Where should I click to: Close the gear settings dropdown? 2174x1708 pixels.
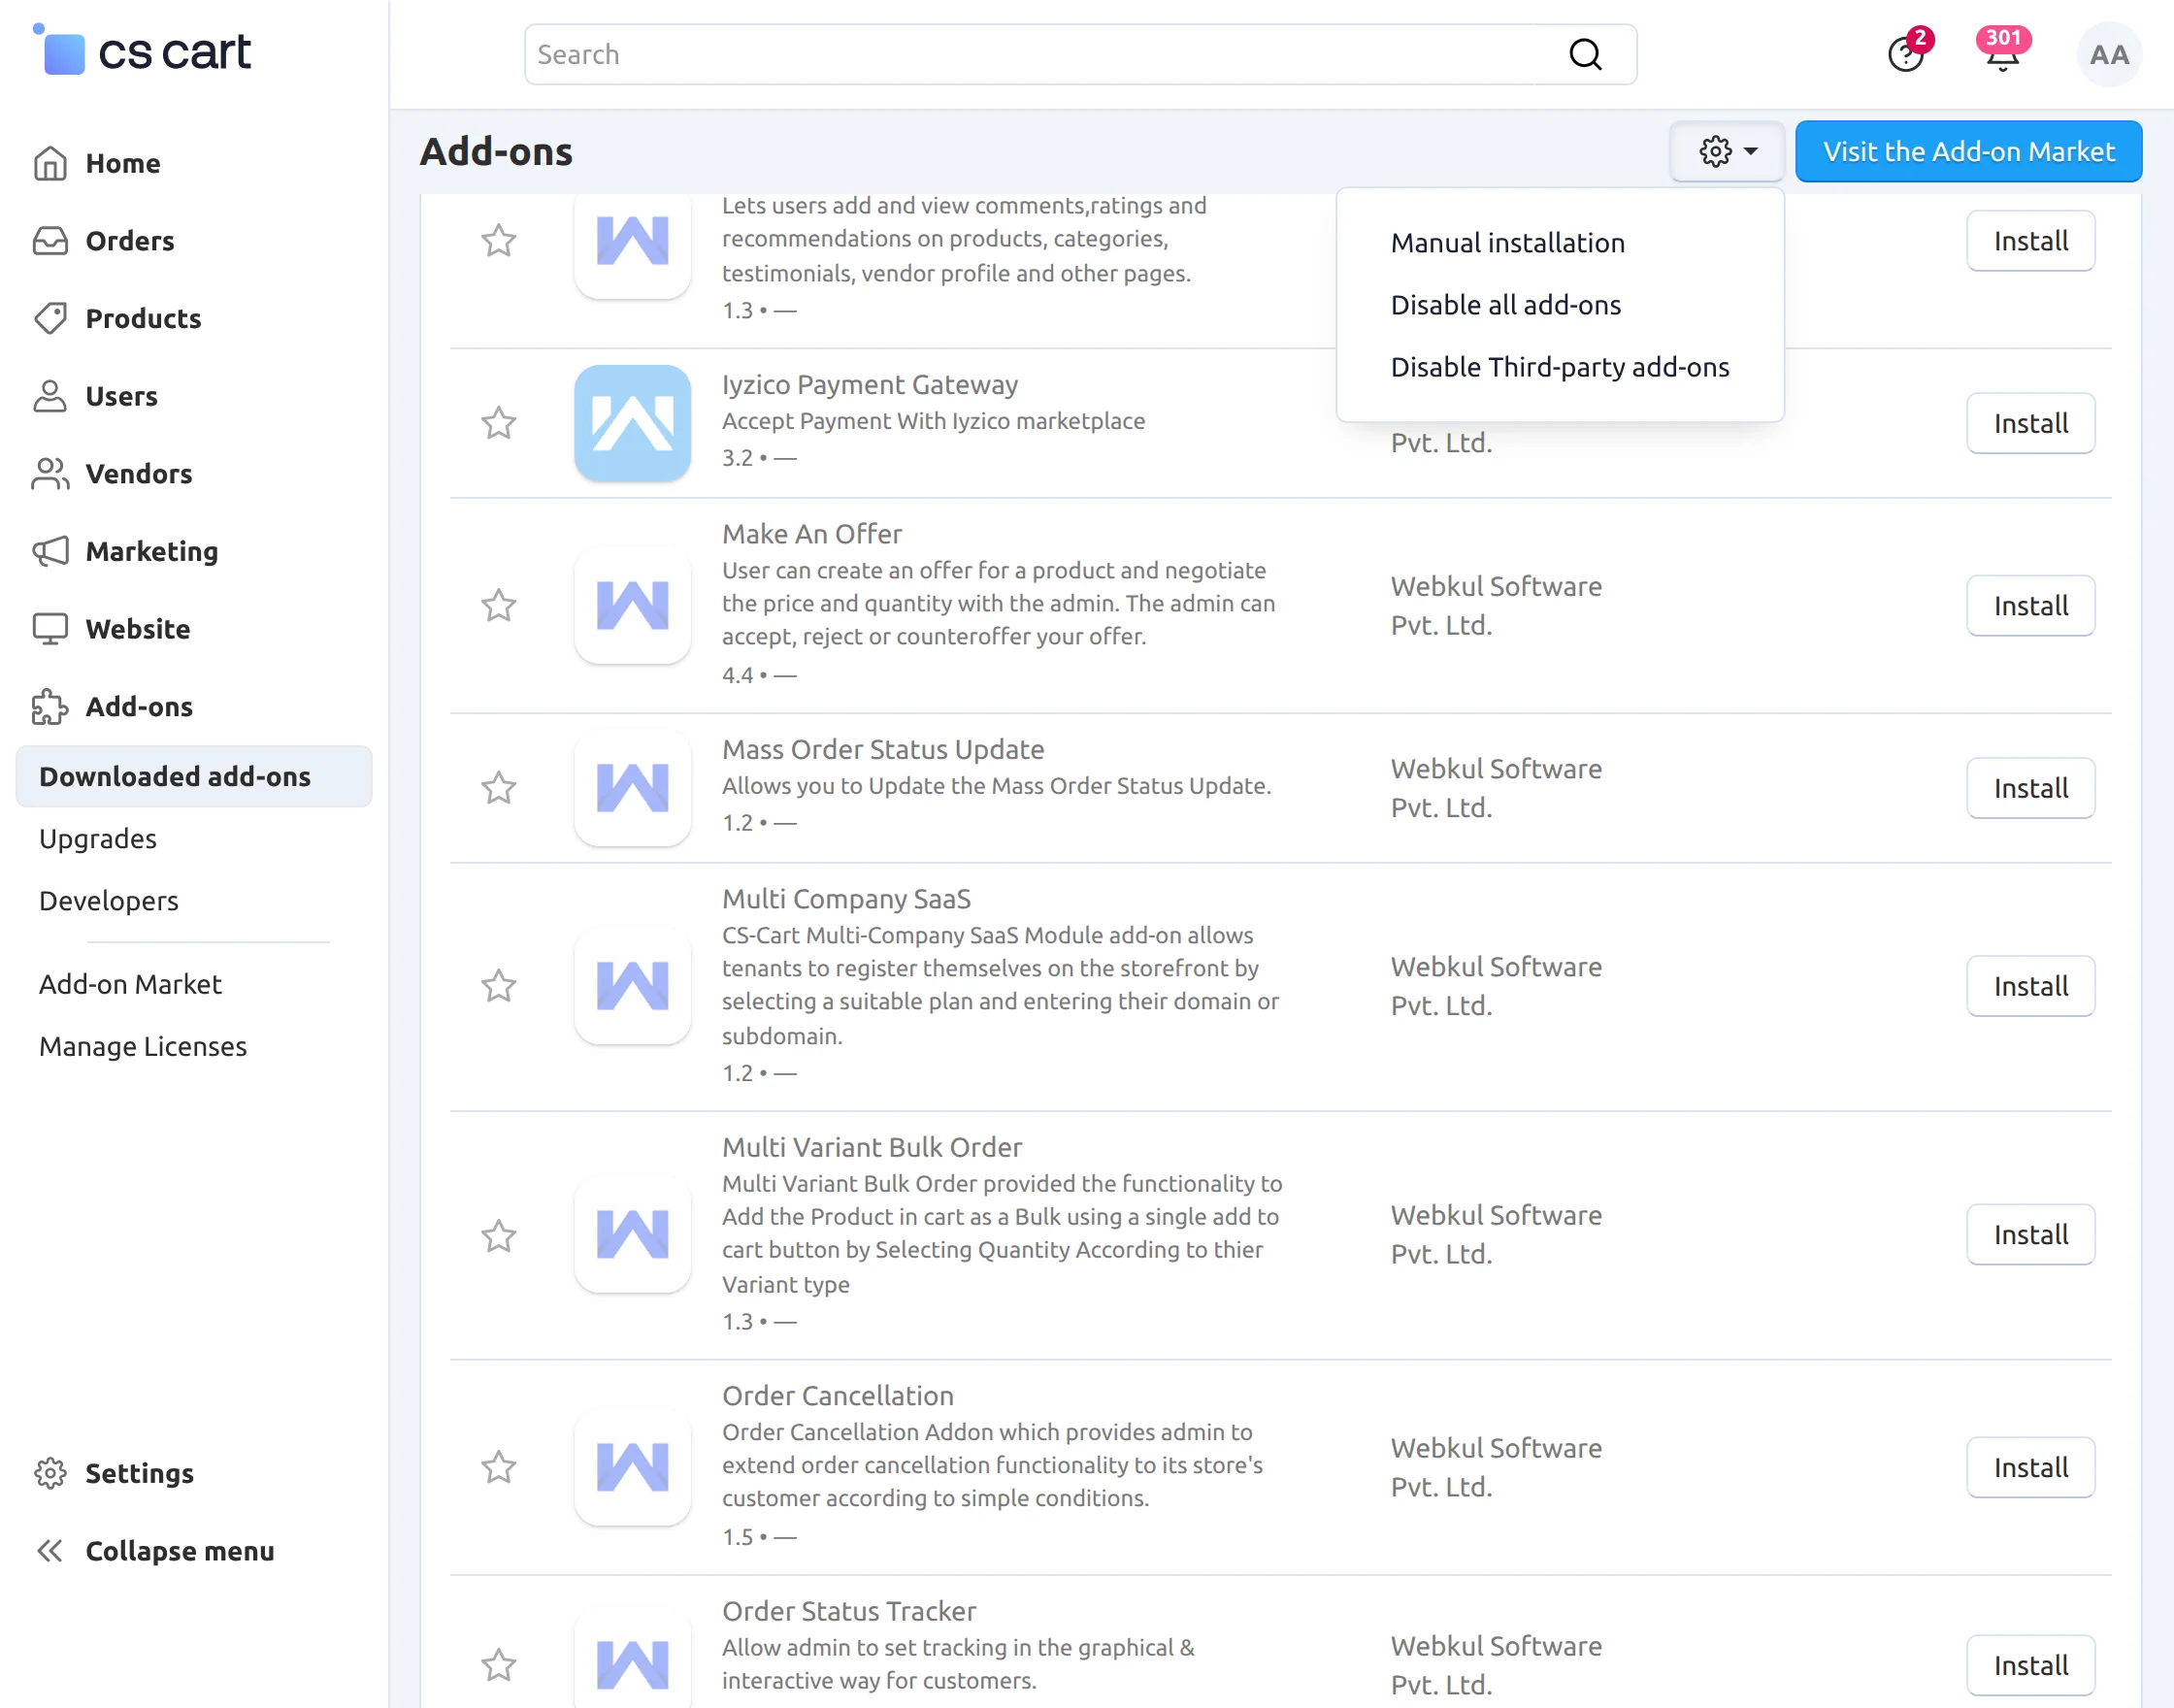[x=1727, y=151]
